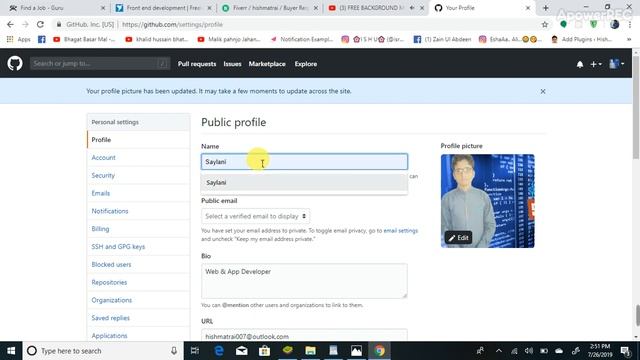The image size is (640, 360).
Task: Show more bookmarks chevron
Action: pos(629,39)
